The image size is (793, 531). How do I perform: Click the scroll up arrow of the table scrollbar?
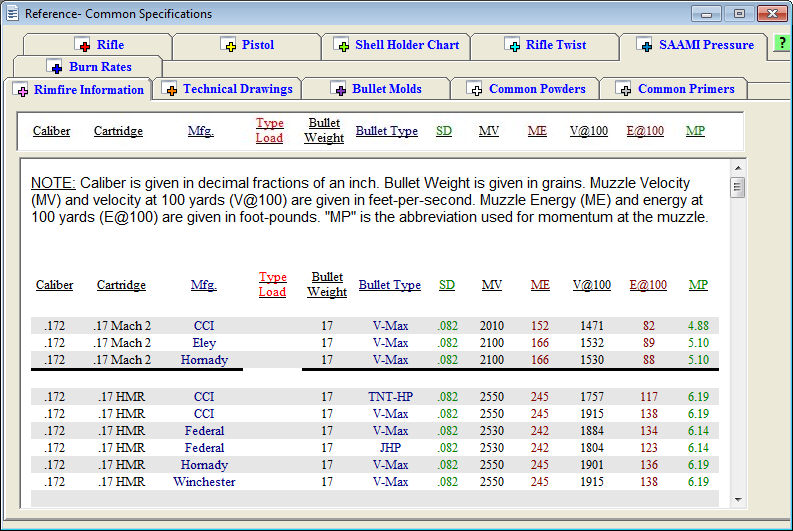point(738,167)
